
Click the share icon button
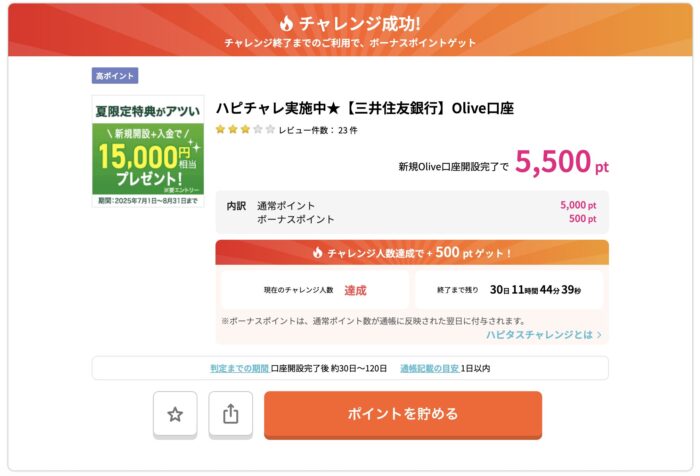pyautogui.click(x=230, y=414)
